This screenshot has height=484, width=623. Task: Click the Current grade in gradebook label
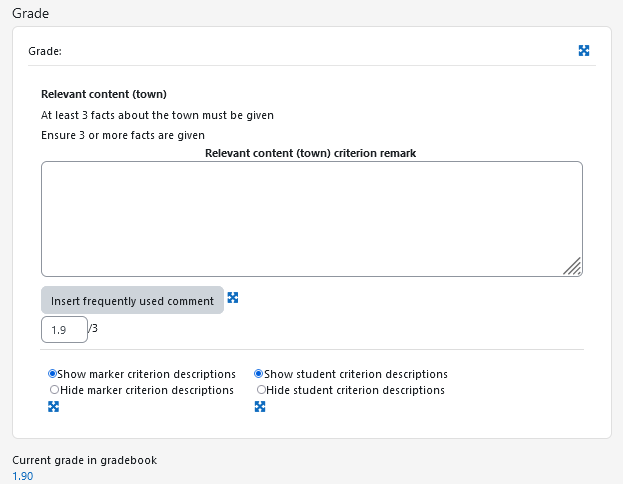coord(85,460)
